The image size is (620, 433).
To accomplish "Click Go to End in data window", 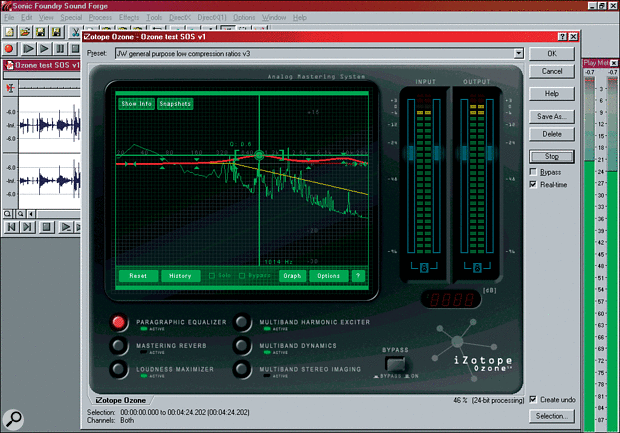I will click(x=27, y=227).
